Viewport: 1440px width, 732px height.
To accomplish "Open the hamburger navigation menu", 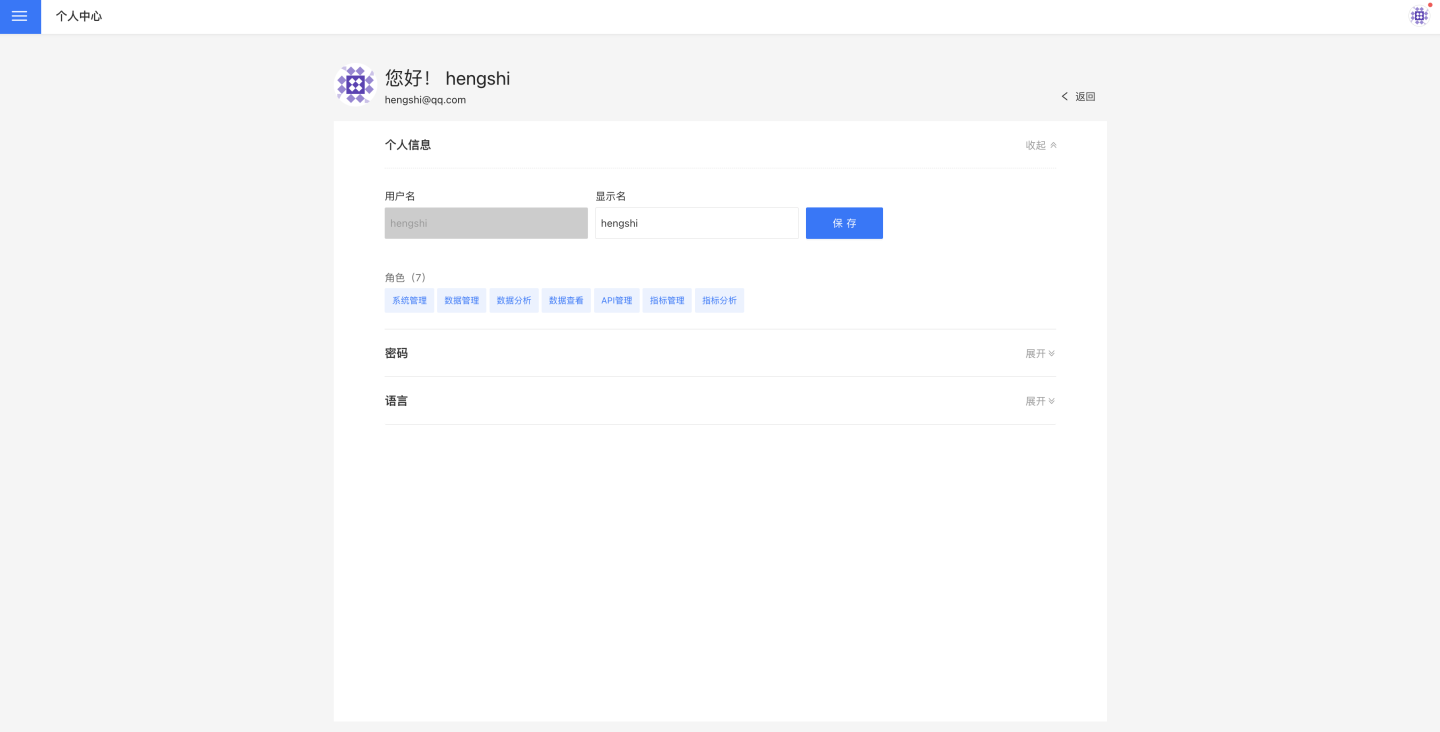I will (20, 17).
